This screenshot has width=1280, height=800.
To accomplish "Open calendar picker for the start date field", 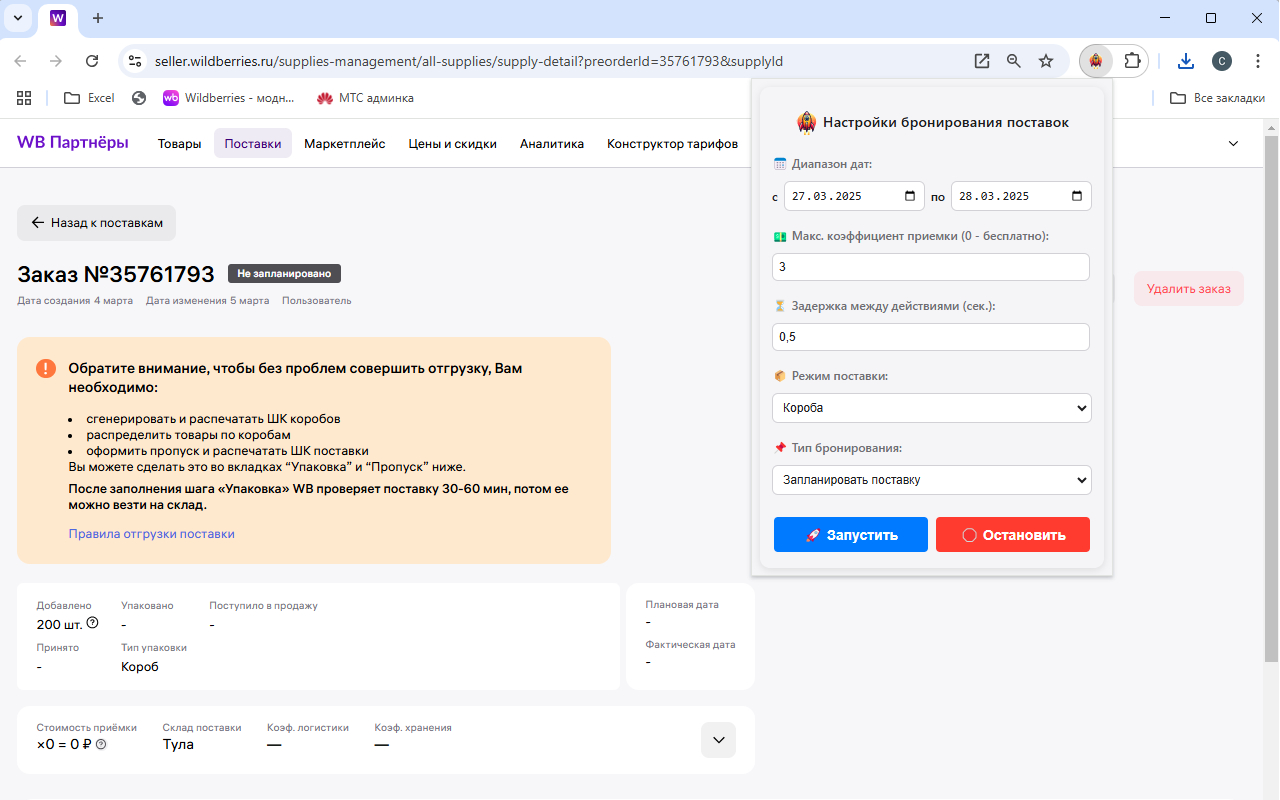I will point(913,196).
